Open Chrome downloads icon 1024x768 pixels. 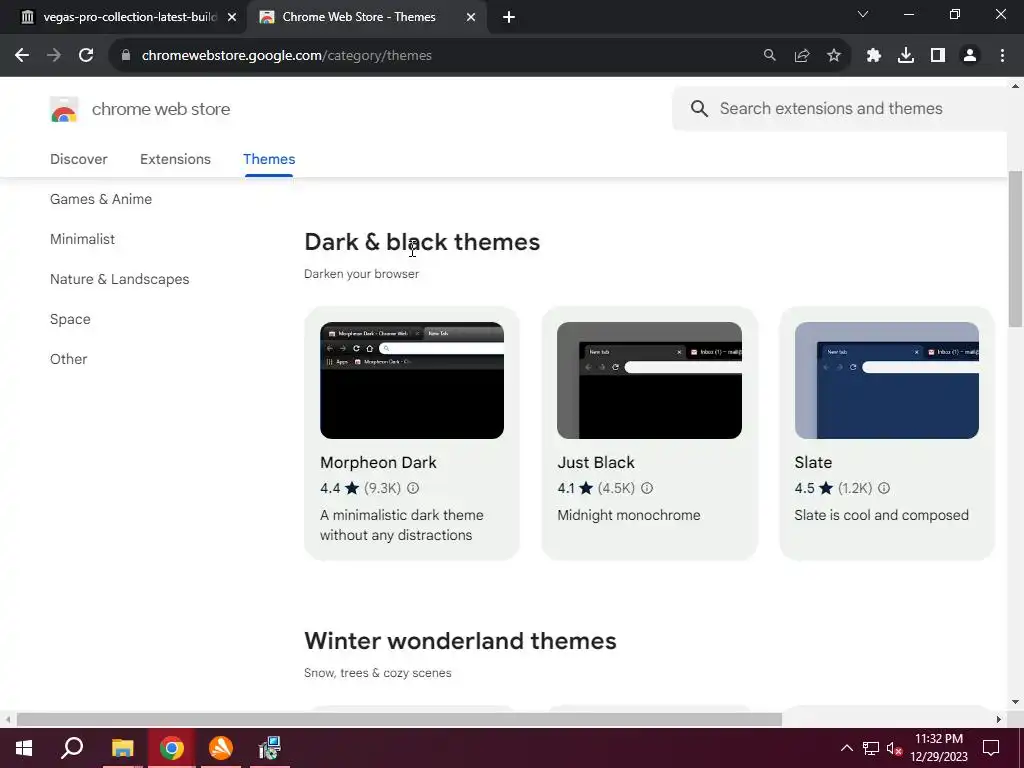tap(906, 56)
